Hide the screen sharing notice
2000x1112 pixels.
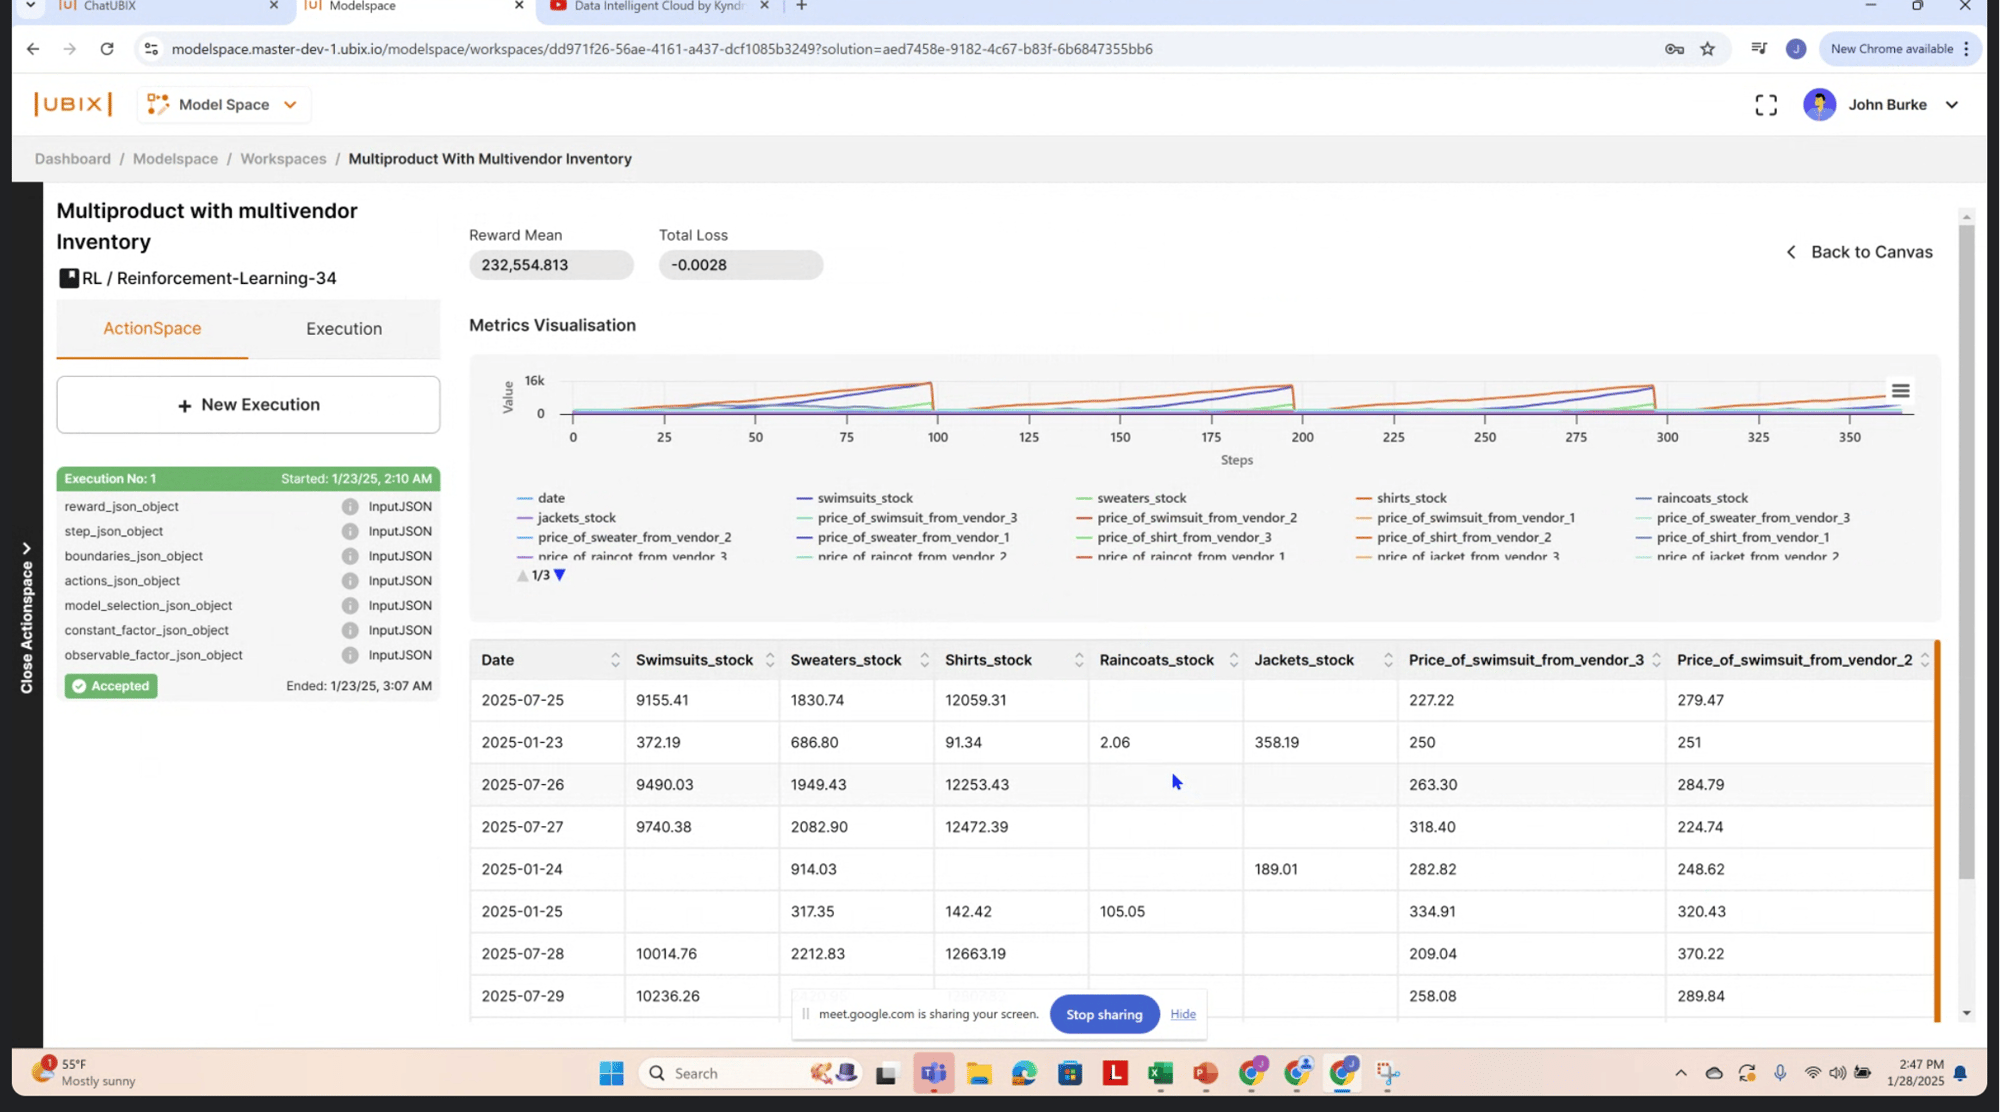click(x=1183, y=1014)
